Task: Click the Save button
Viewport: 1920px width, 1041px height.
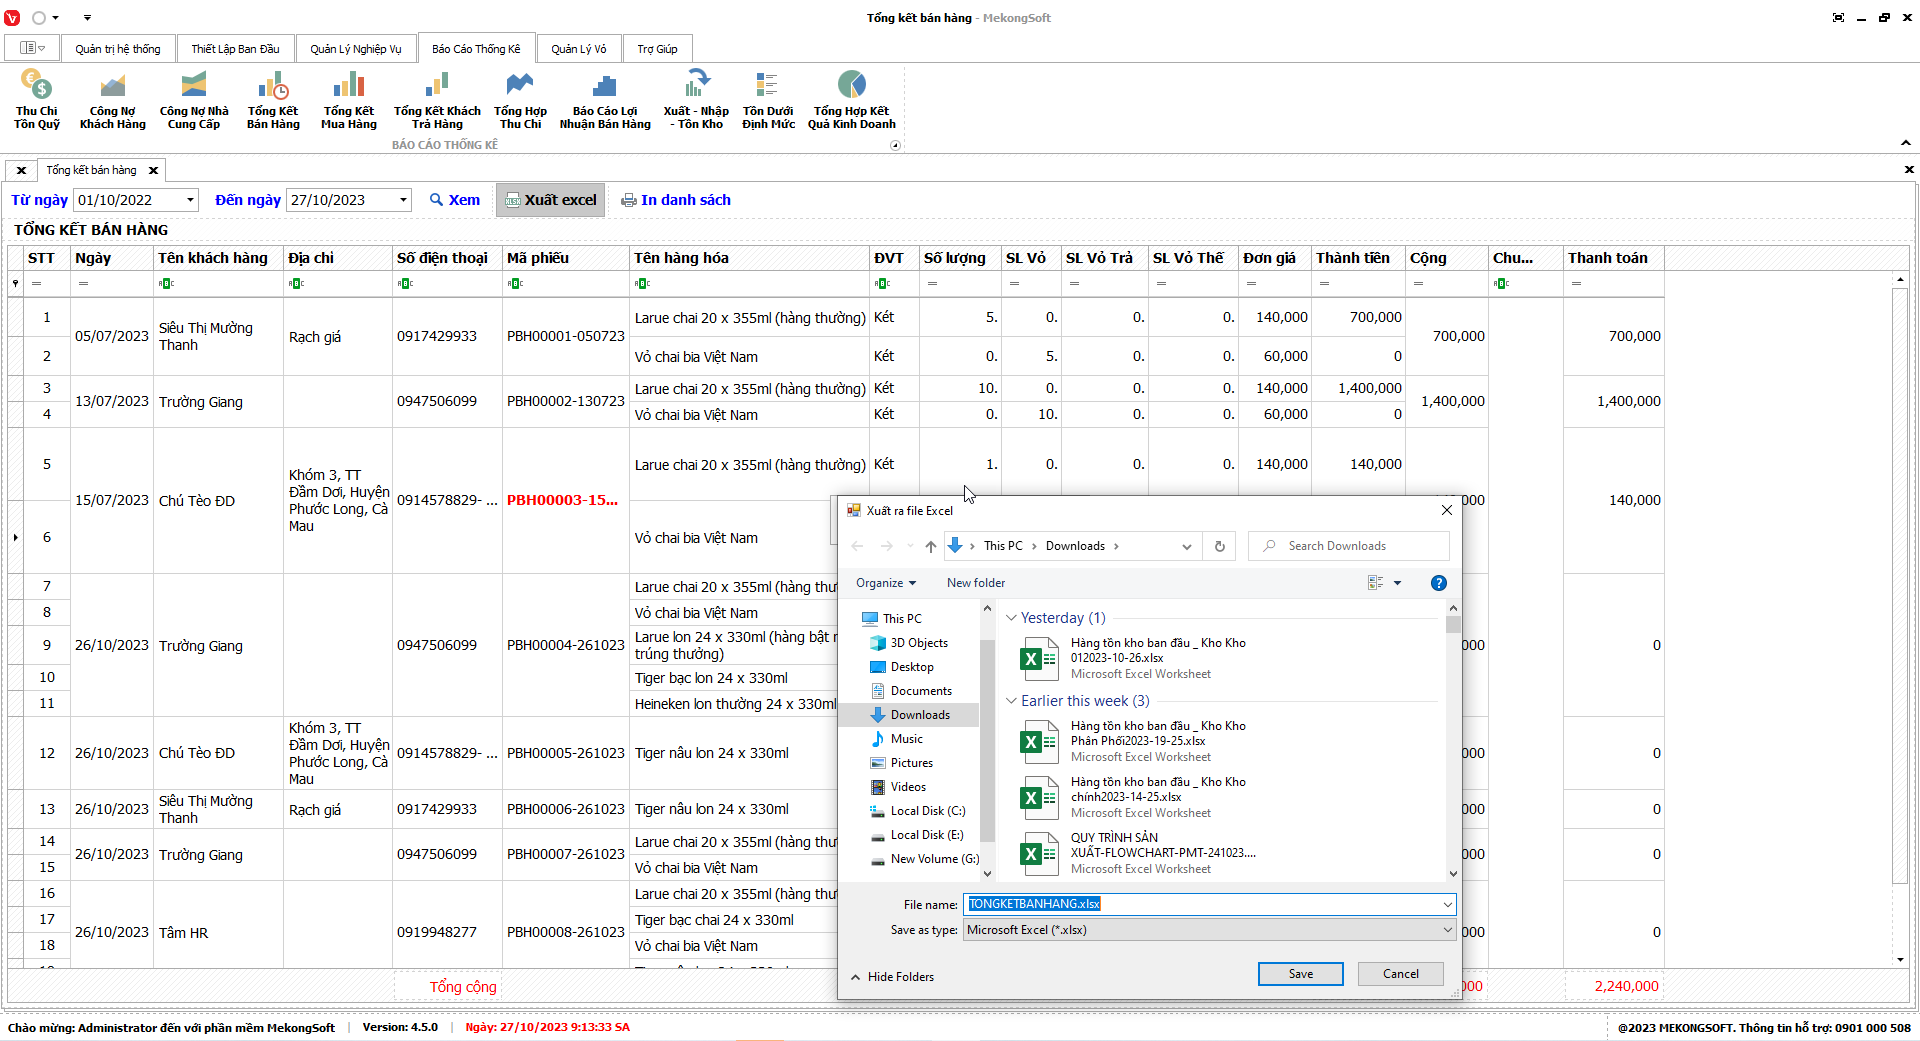Action: [1300, 974]
